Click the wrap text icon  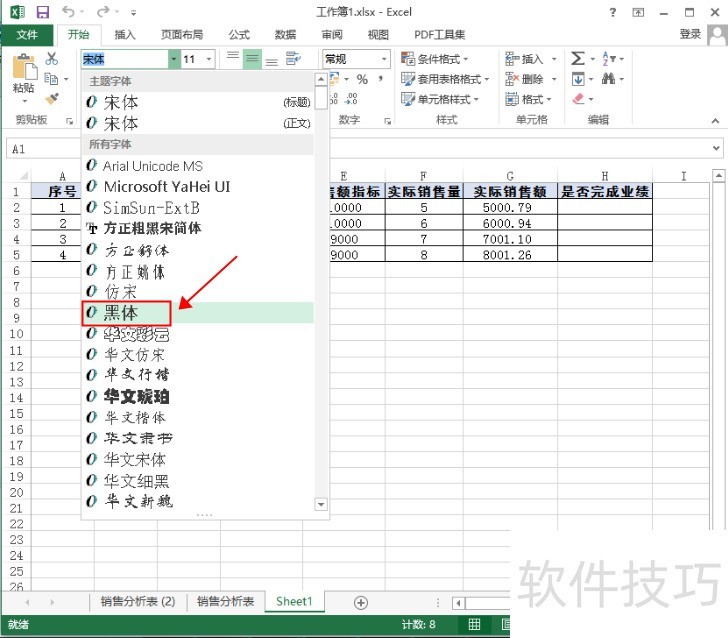point(293,59)
